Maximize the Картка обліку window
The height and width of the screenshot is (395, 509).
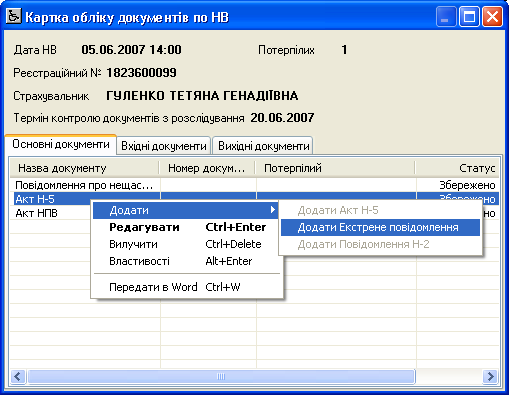tap(469, 17)
